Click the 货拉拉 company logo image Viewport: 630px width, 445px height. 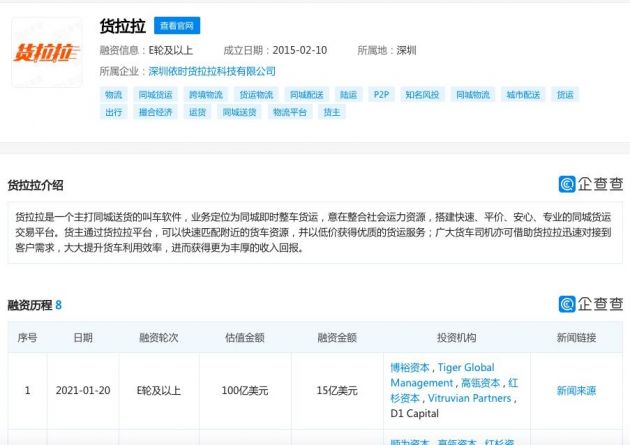47,53
